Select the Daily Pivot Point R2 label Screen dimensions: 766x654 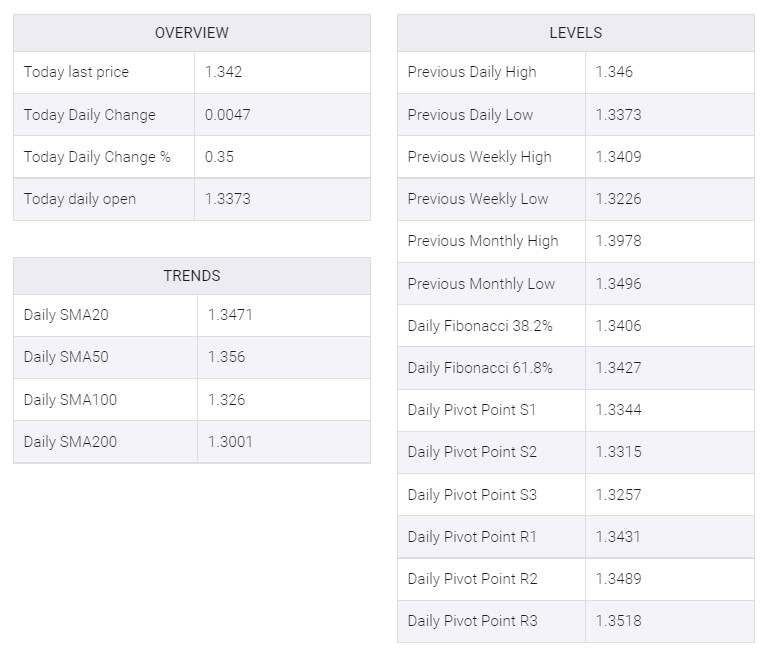click(473, 579)
